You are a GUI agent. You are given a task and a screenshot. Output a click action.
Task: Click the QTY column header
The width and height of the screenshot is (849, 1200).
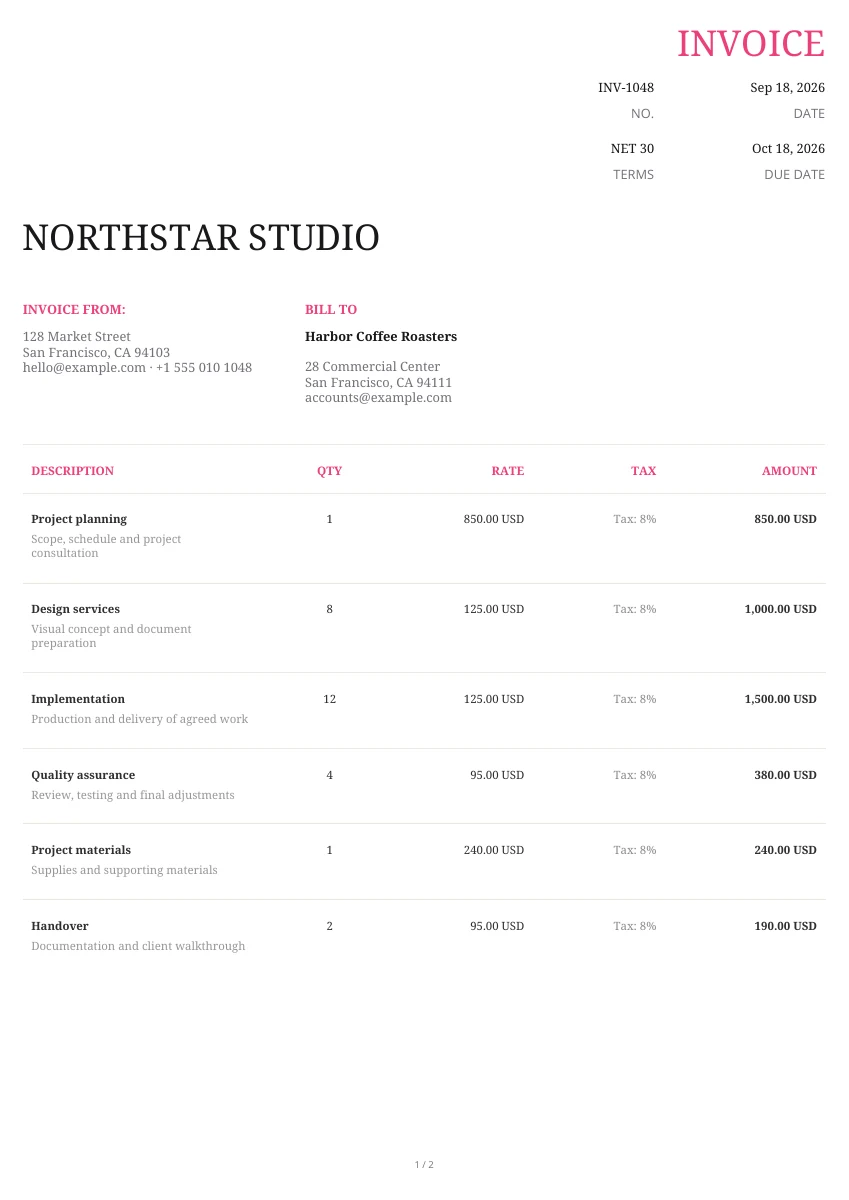tap(329, 471)
